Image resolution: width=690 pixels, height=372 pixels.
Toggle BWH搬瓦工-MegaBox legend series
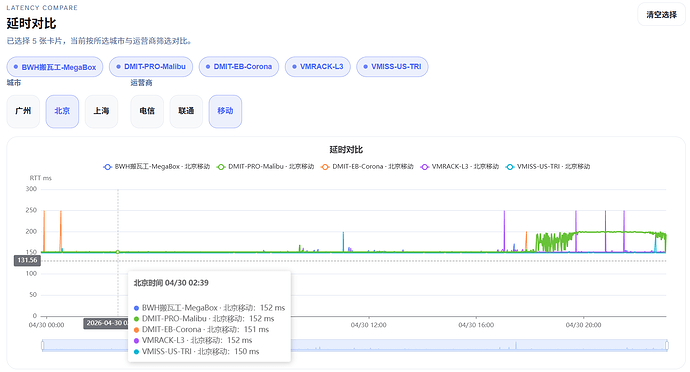tap(157, 167)
